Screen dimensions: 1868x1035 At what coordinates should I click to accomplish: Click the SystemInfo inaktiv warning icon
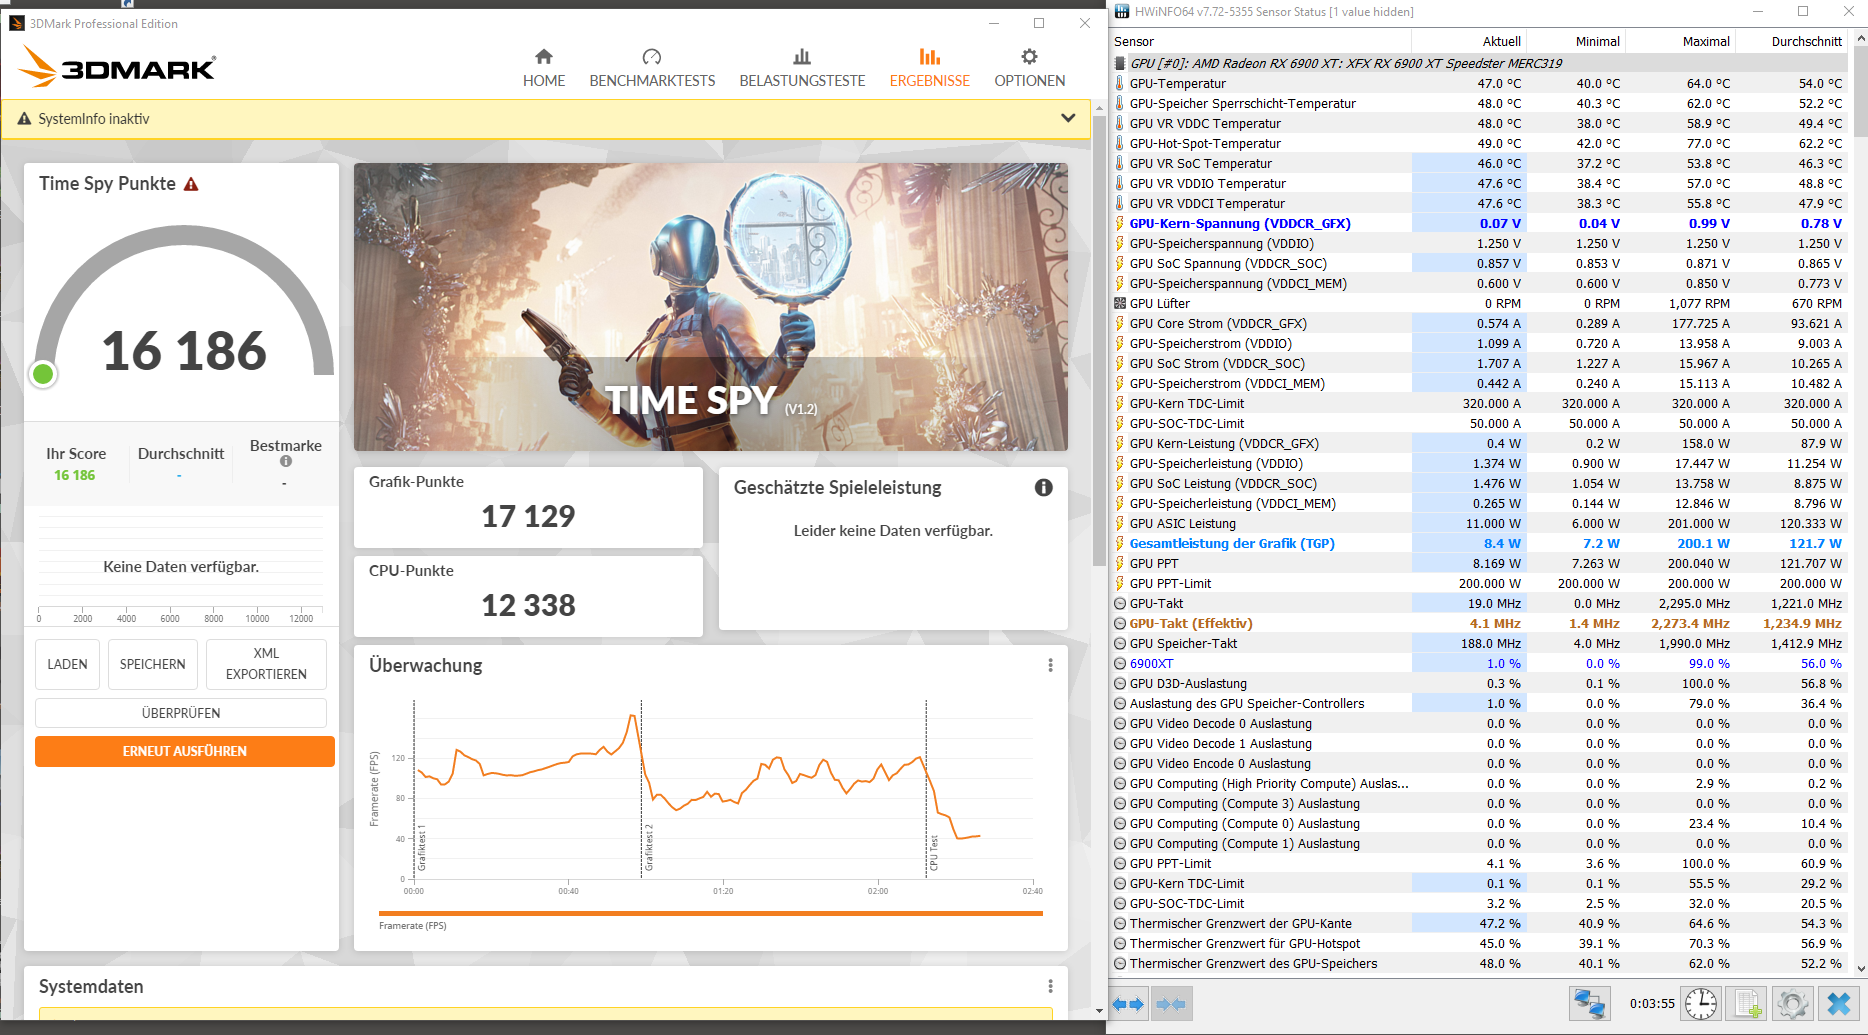click(25, 119)
